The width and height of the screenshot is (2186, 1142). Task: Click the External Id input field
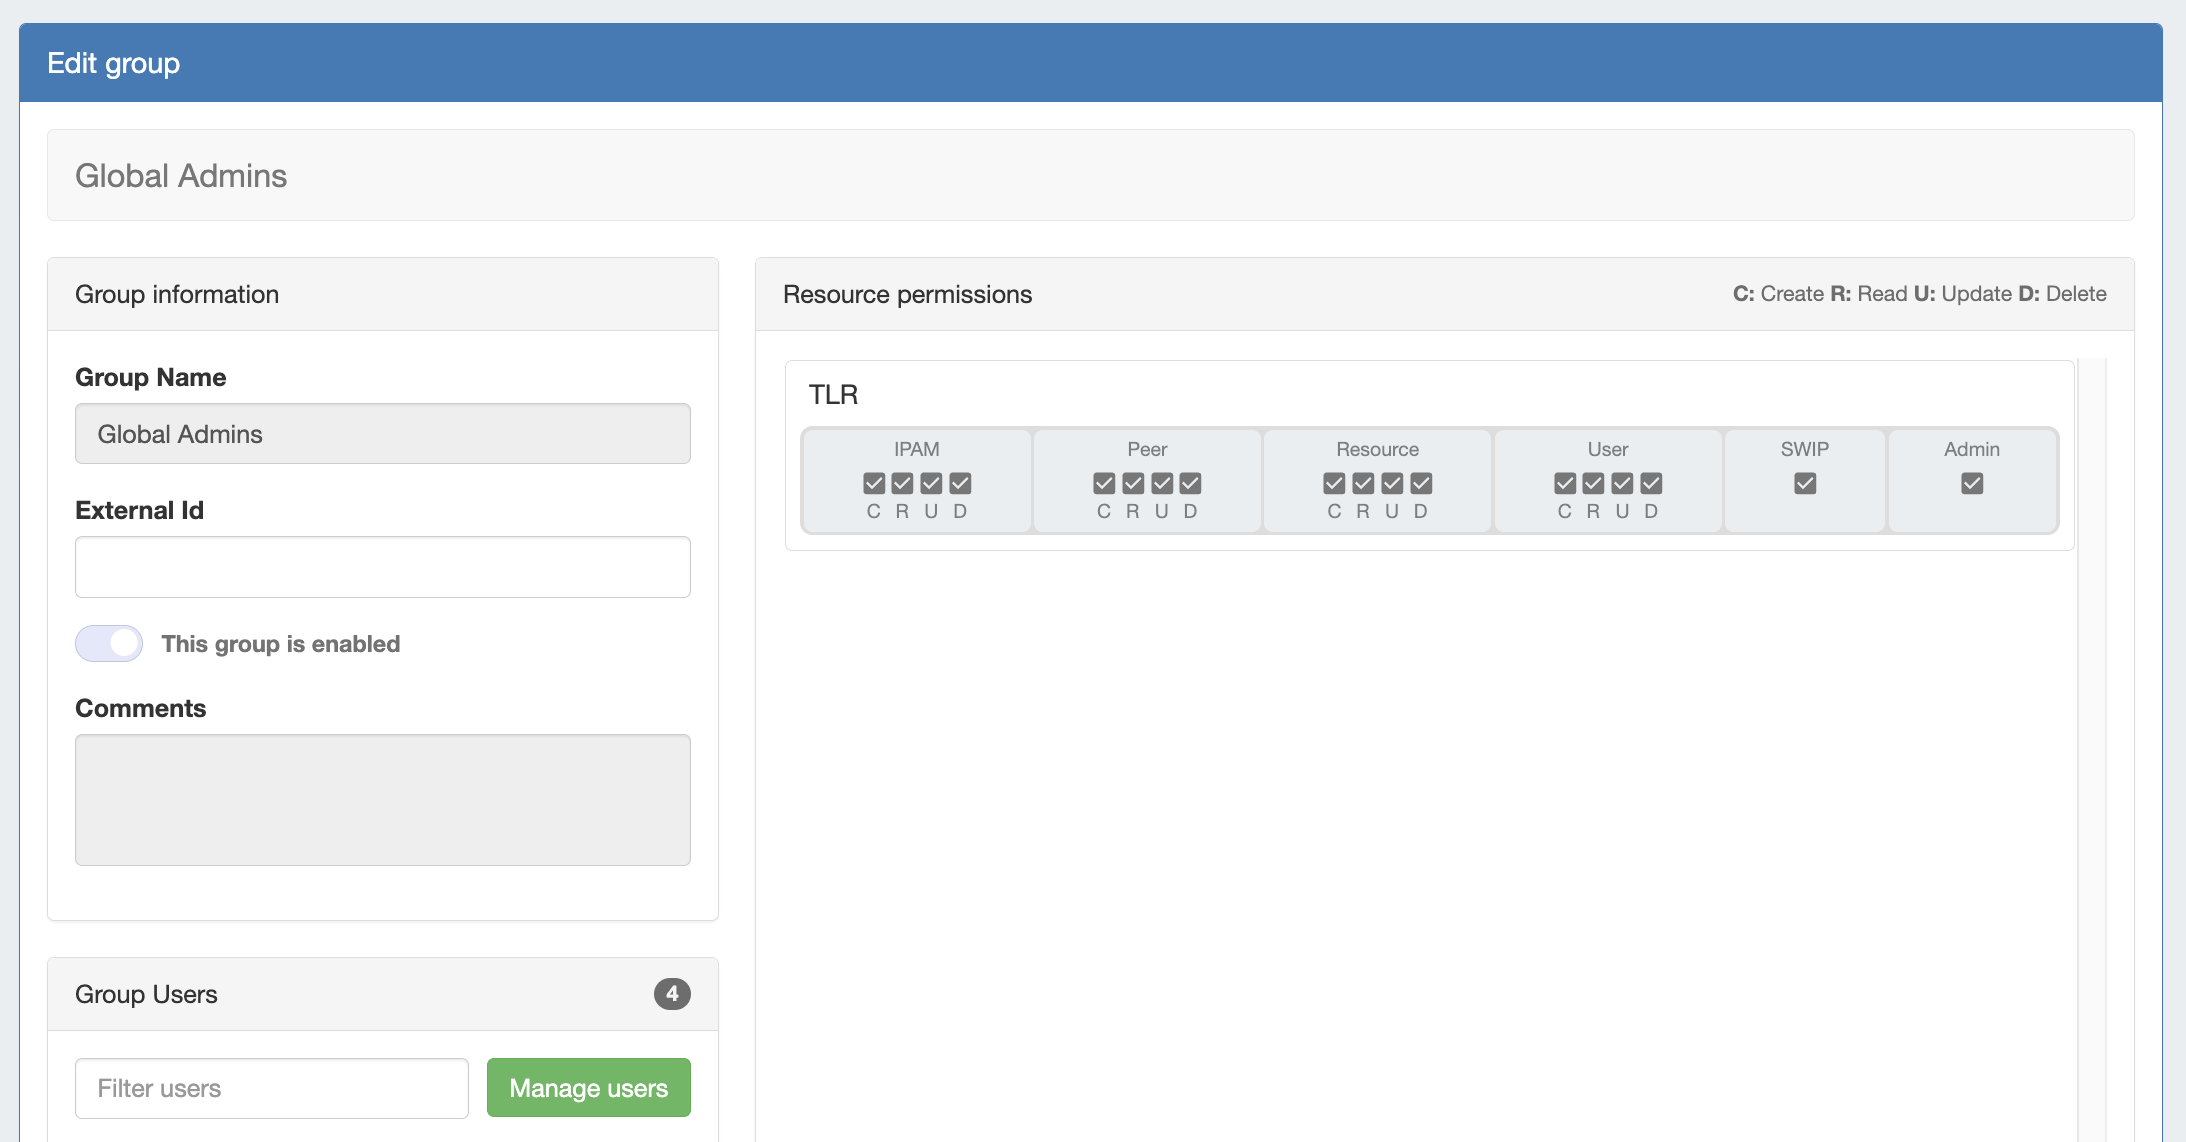click(x=382, y=567)
